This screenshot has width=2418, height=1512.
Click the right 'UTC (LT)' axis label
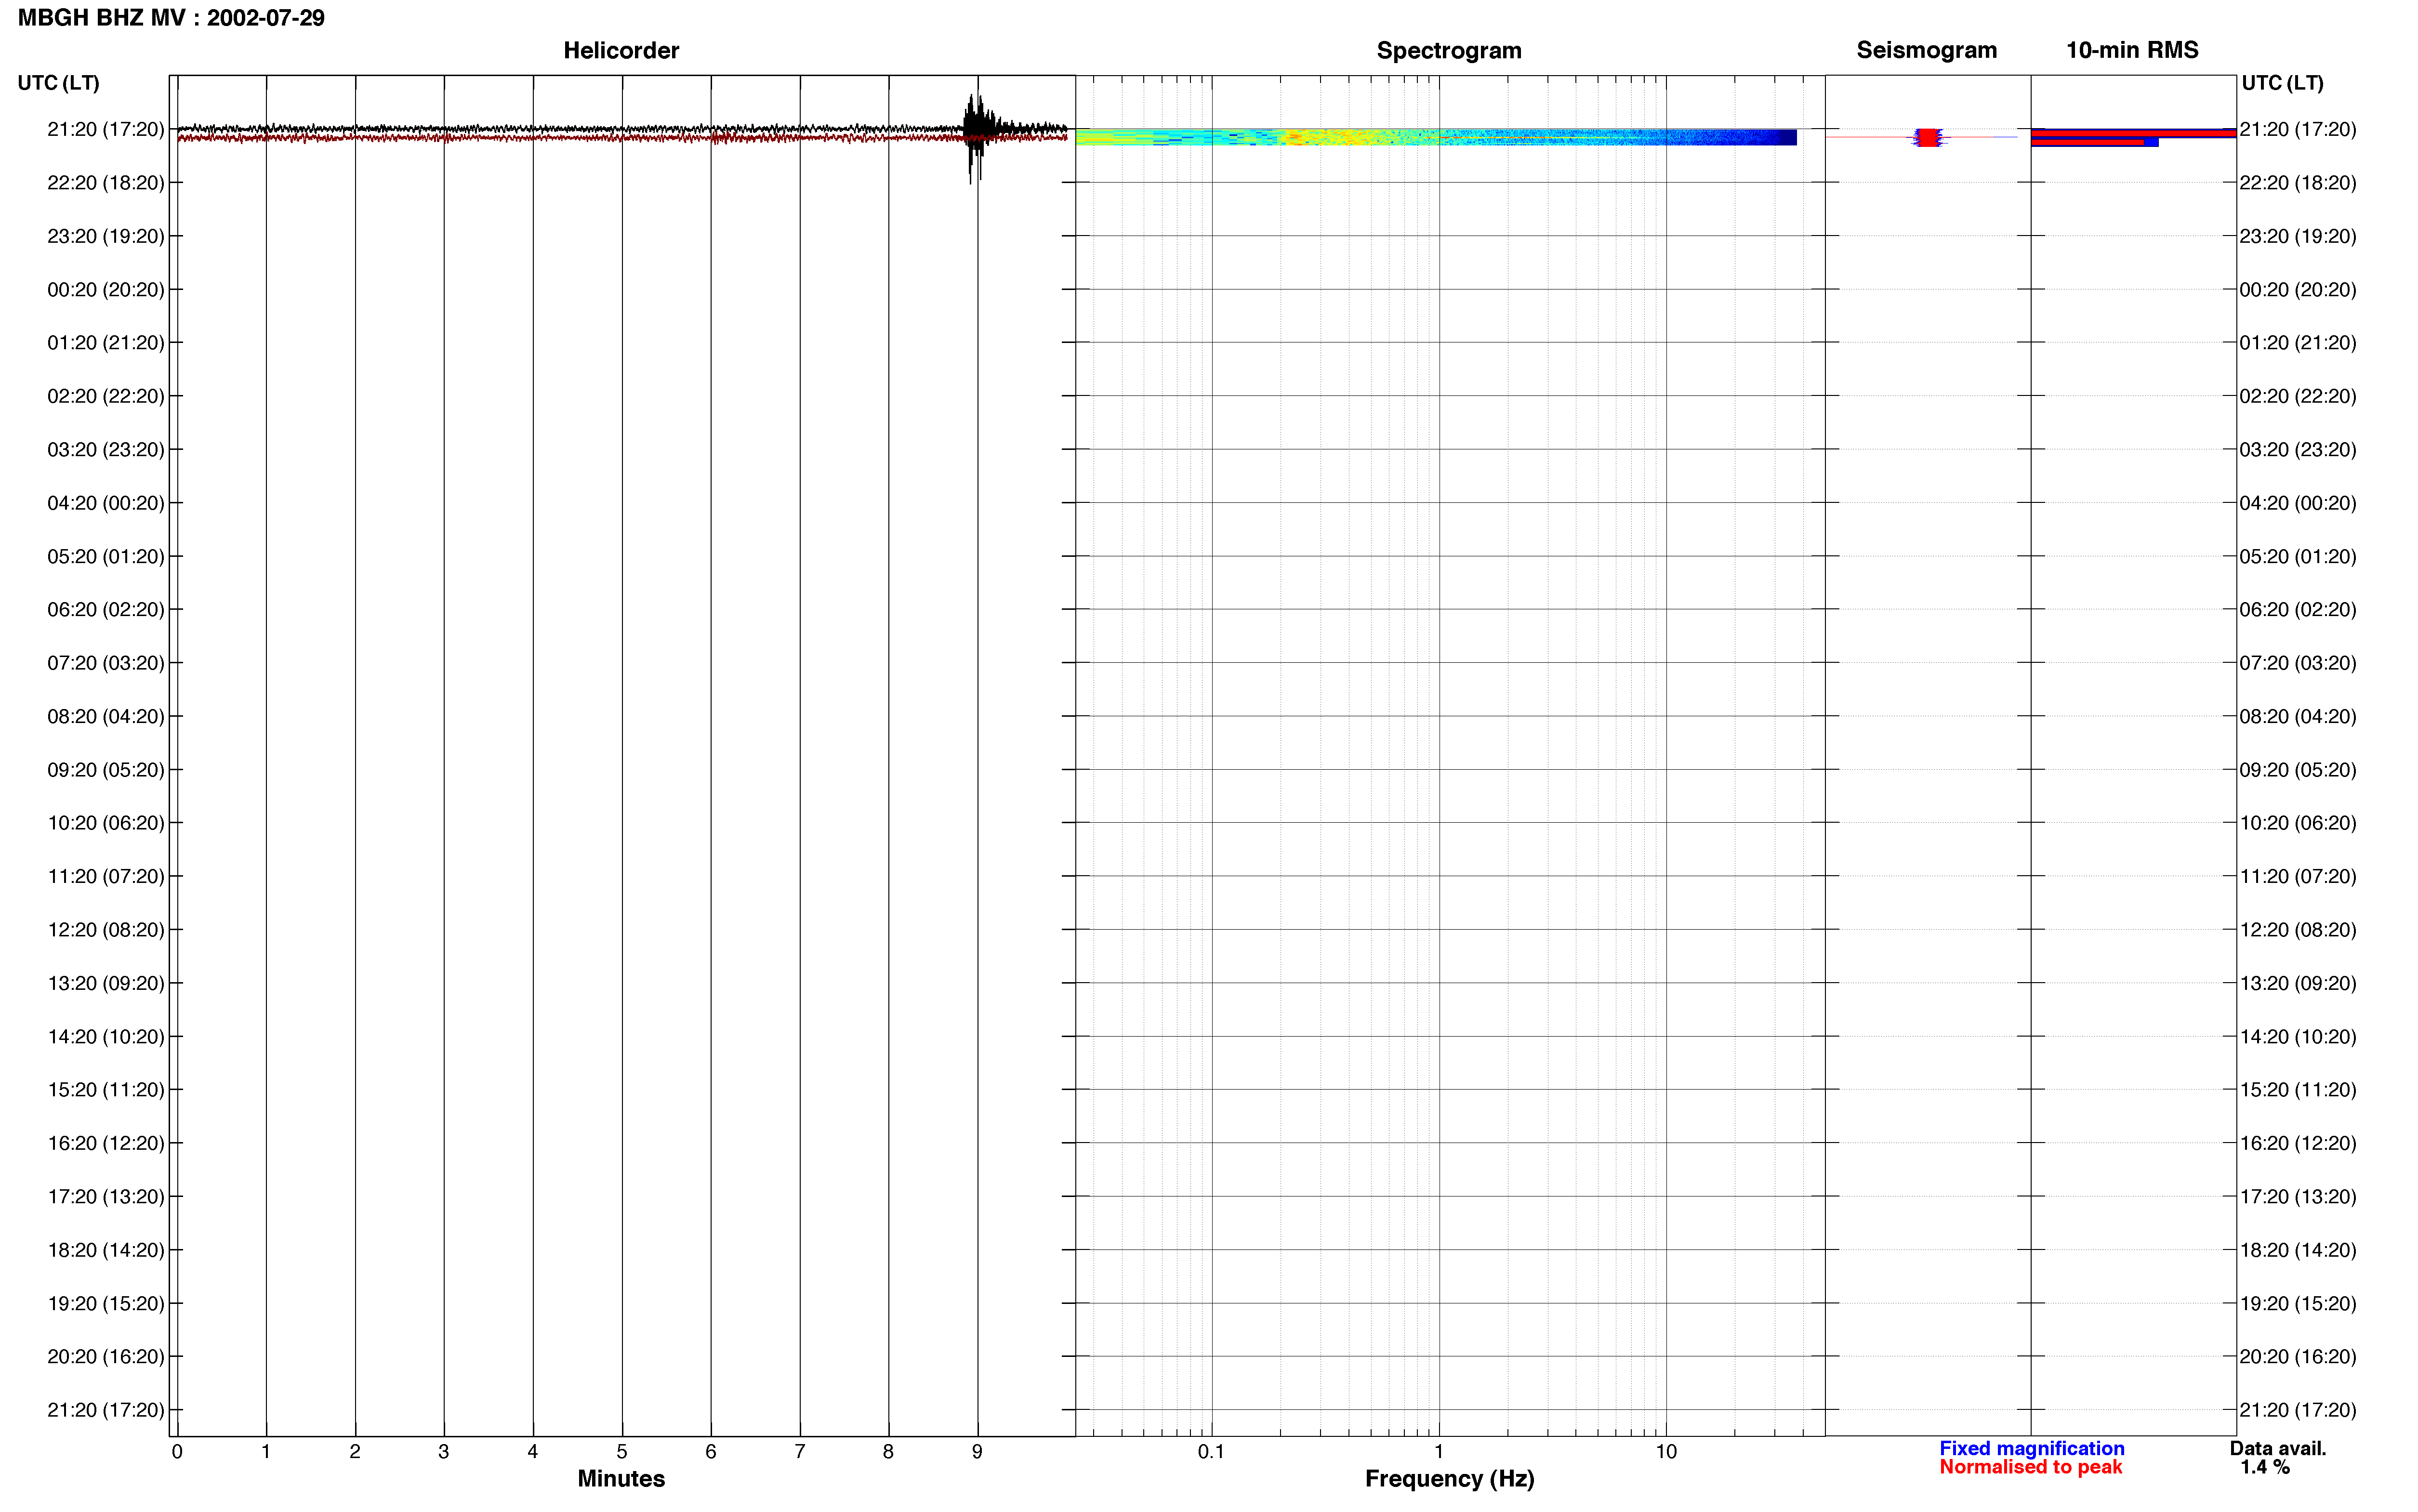[x=2282, y=83]
